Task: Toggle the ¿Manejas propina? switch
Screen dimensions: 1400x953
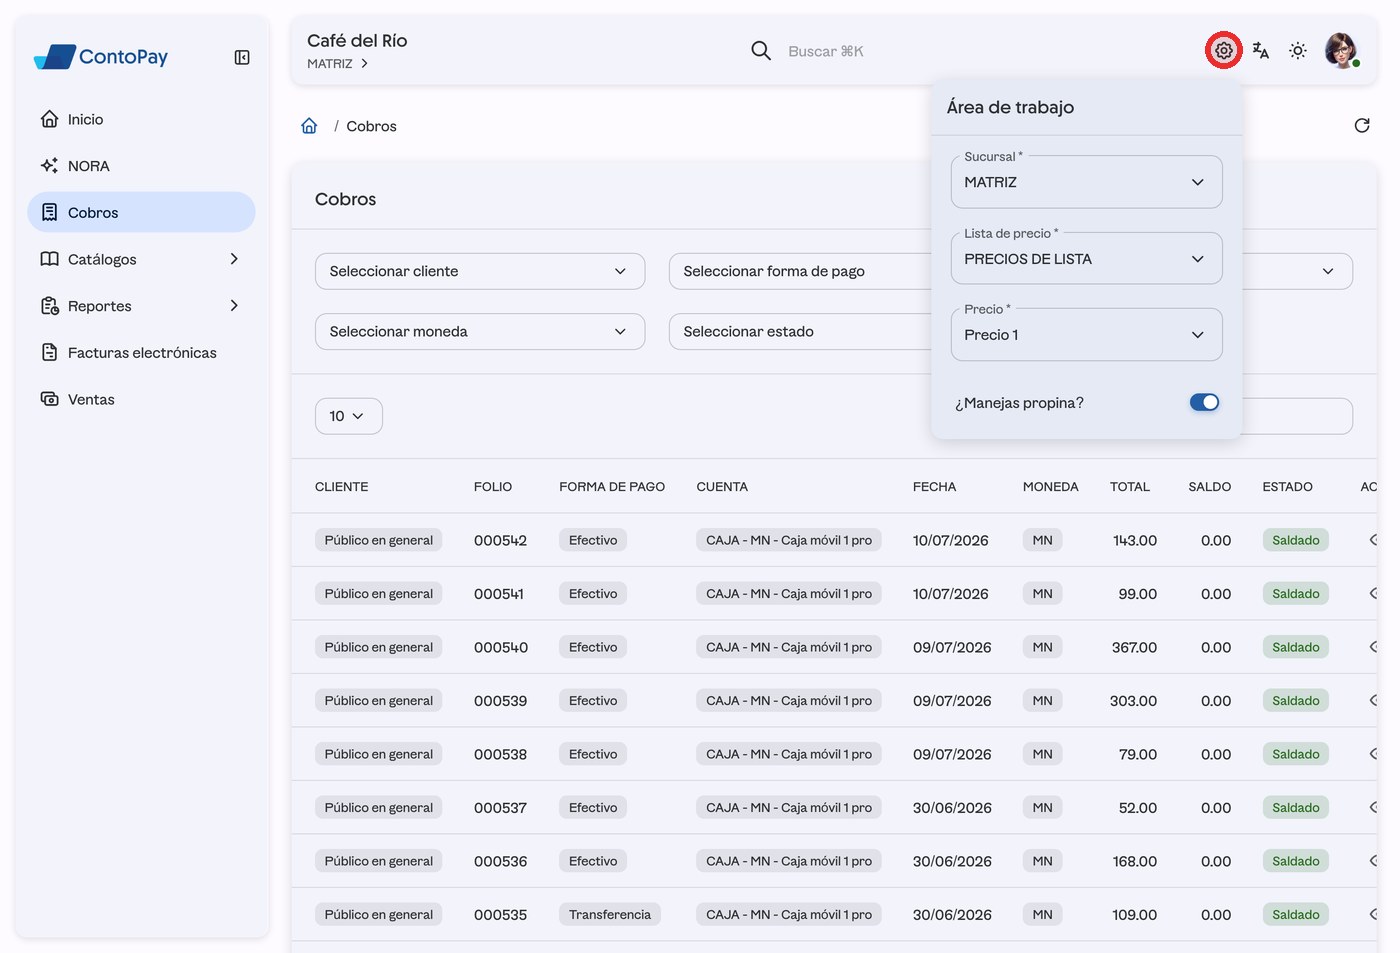Action: tap(1204, 402)
